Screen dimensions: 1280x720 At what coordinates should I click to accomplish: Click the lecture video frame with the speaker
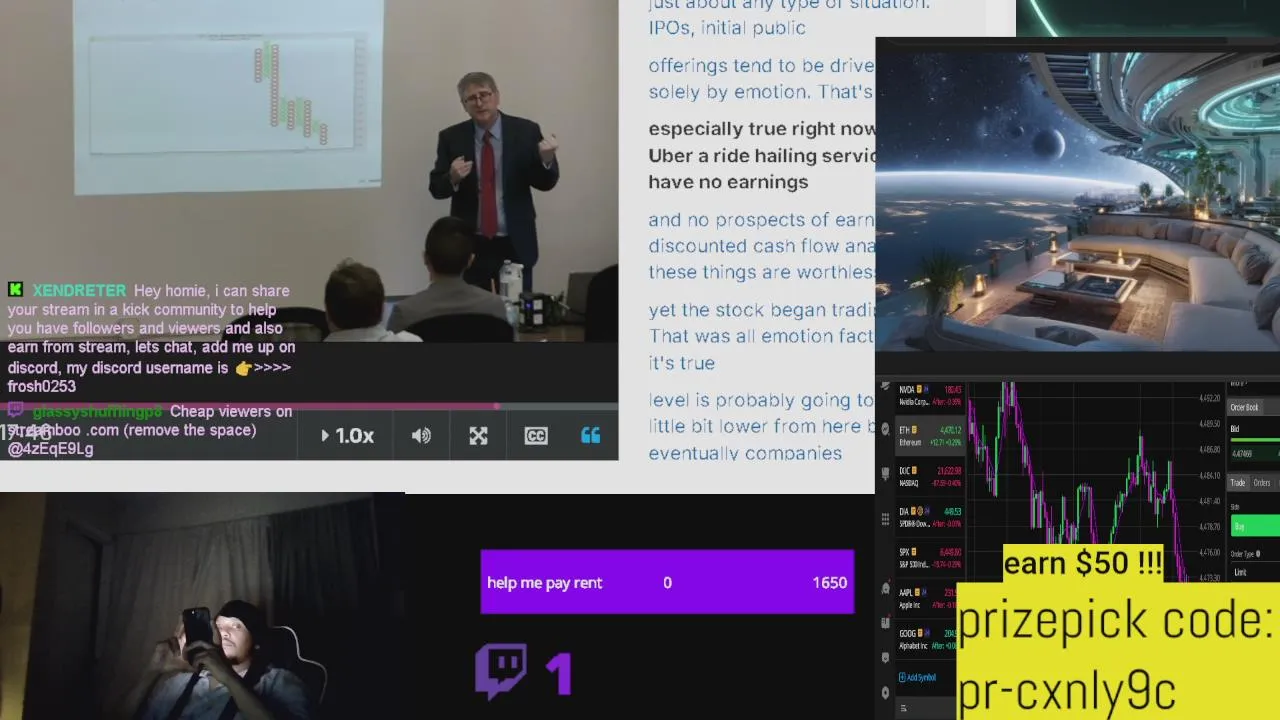pos(309,170)
